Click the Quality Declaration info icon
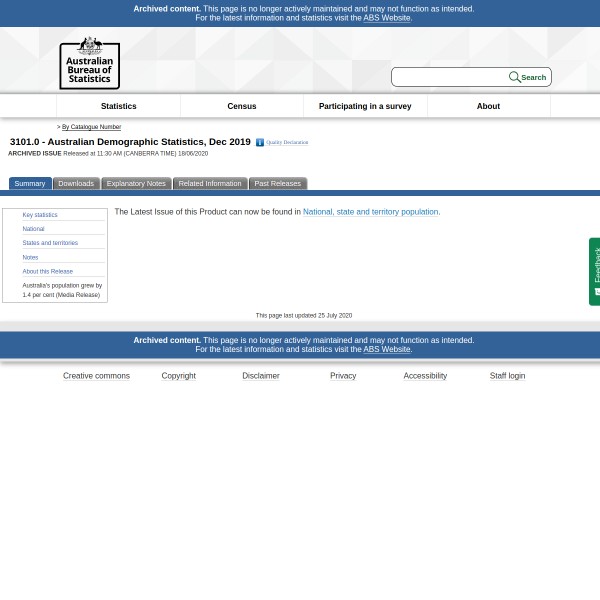600x600 pixels. point(260,143)
